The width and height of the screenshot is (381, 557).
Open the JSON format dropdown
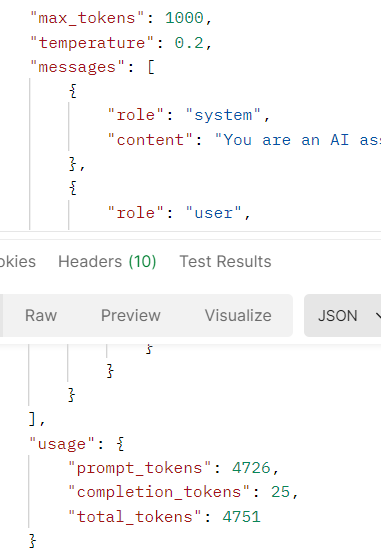tap(343, 315)
